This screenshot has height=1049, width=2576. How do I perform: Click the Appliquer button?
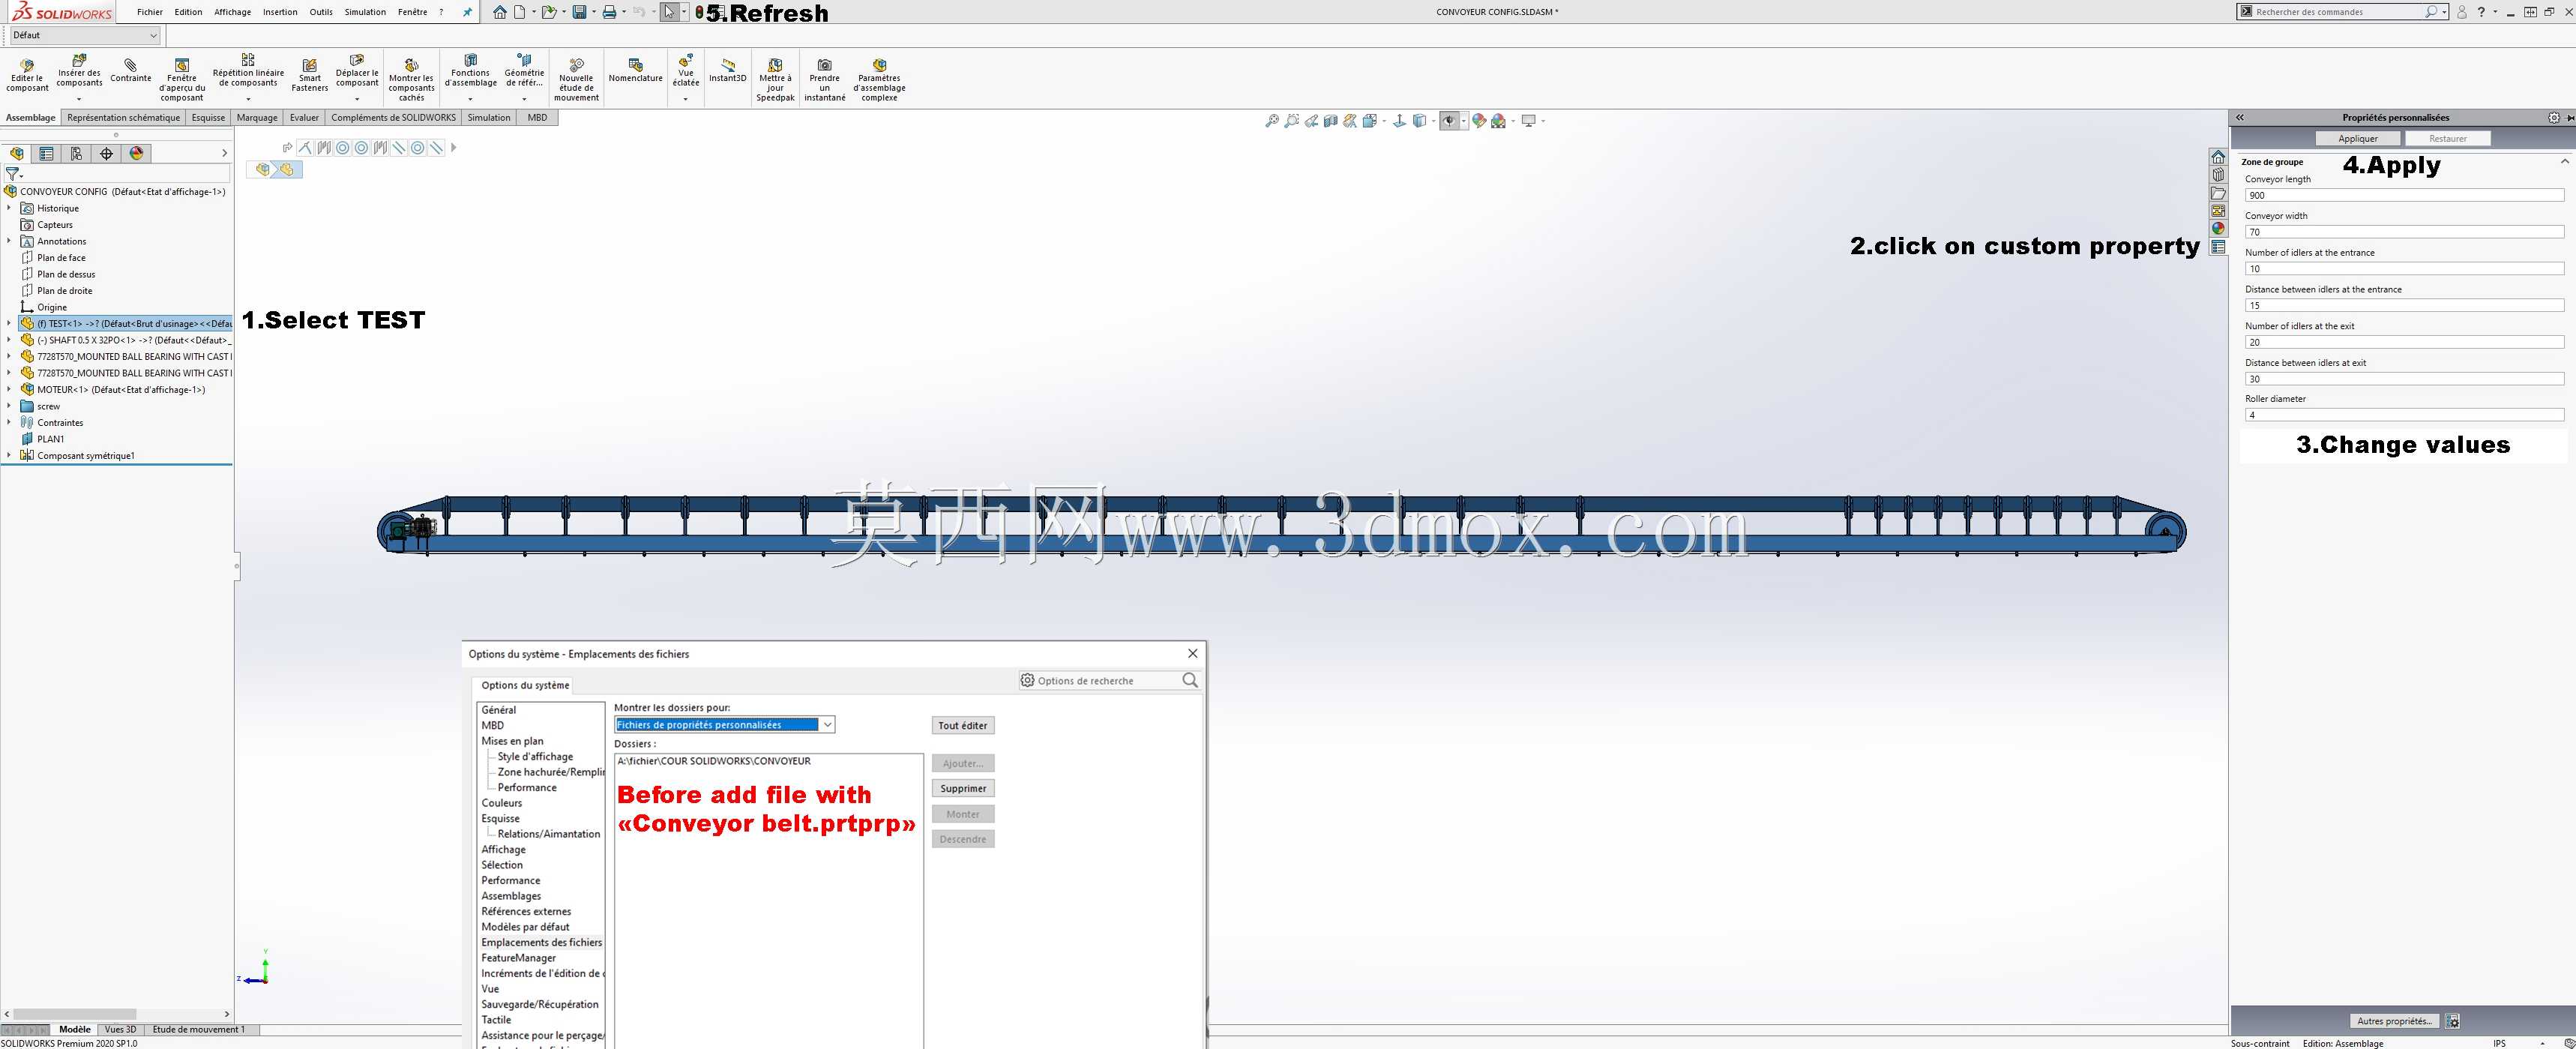tap(2358, 138)
